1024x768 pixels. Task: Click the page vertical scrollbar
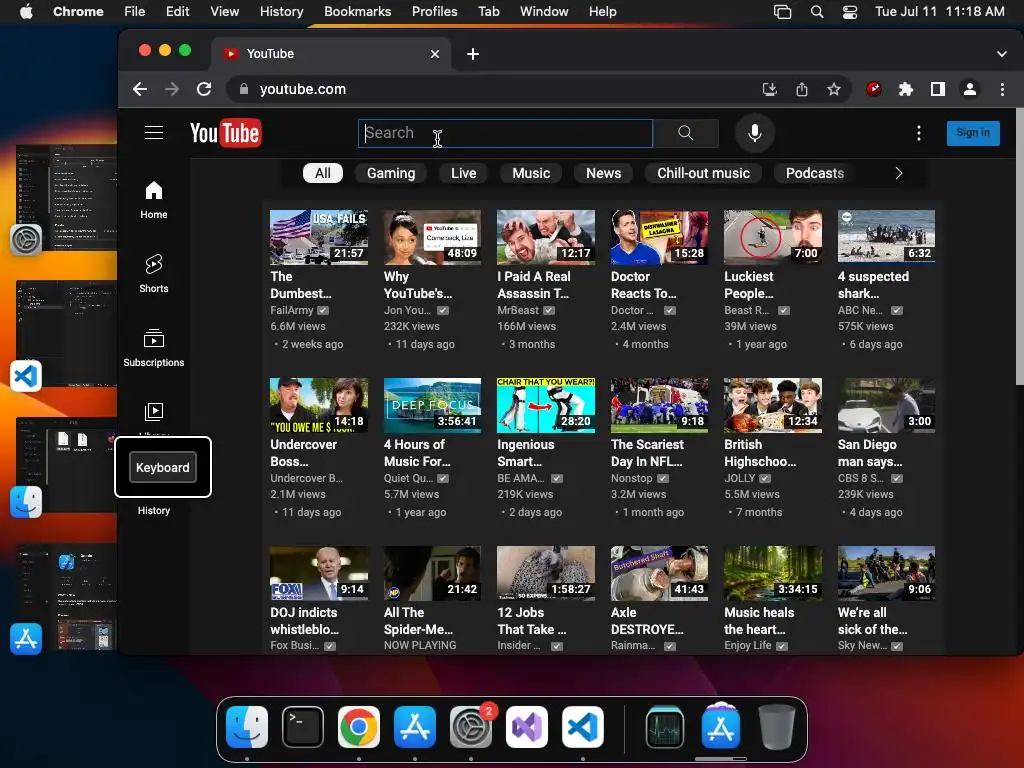point(1019,248)
